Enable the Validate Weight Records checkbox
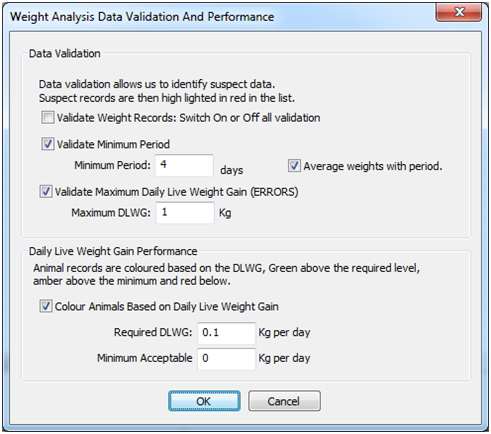Viewport: 491px width, 434px height. click(48, 118)
